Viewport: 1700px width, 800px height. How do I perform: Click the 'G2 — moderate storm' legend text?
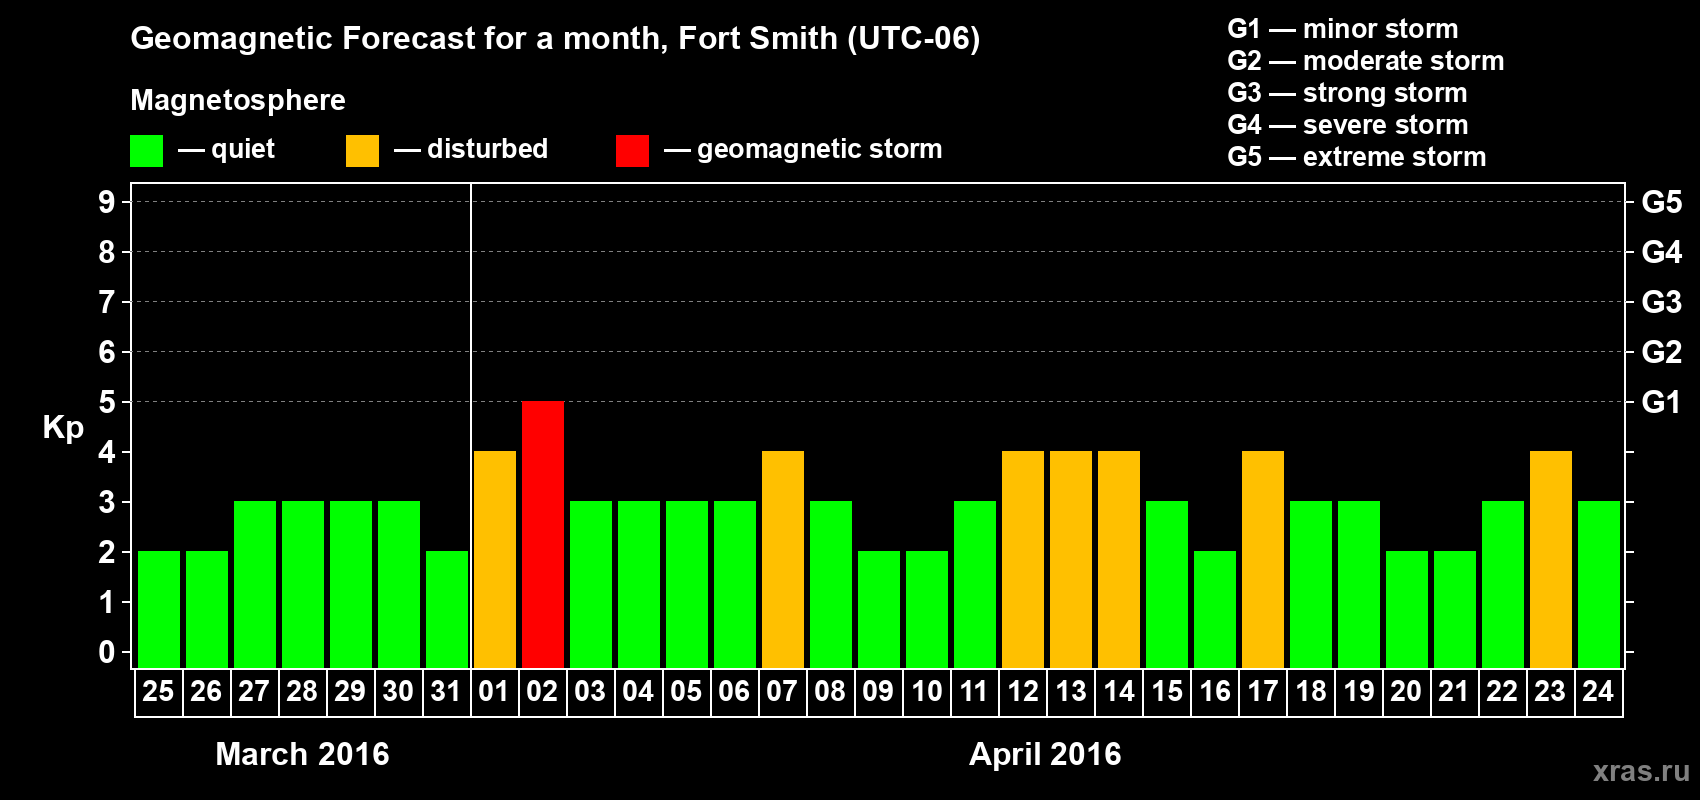pos(1366,61)
